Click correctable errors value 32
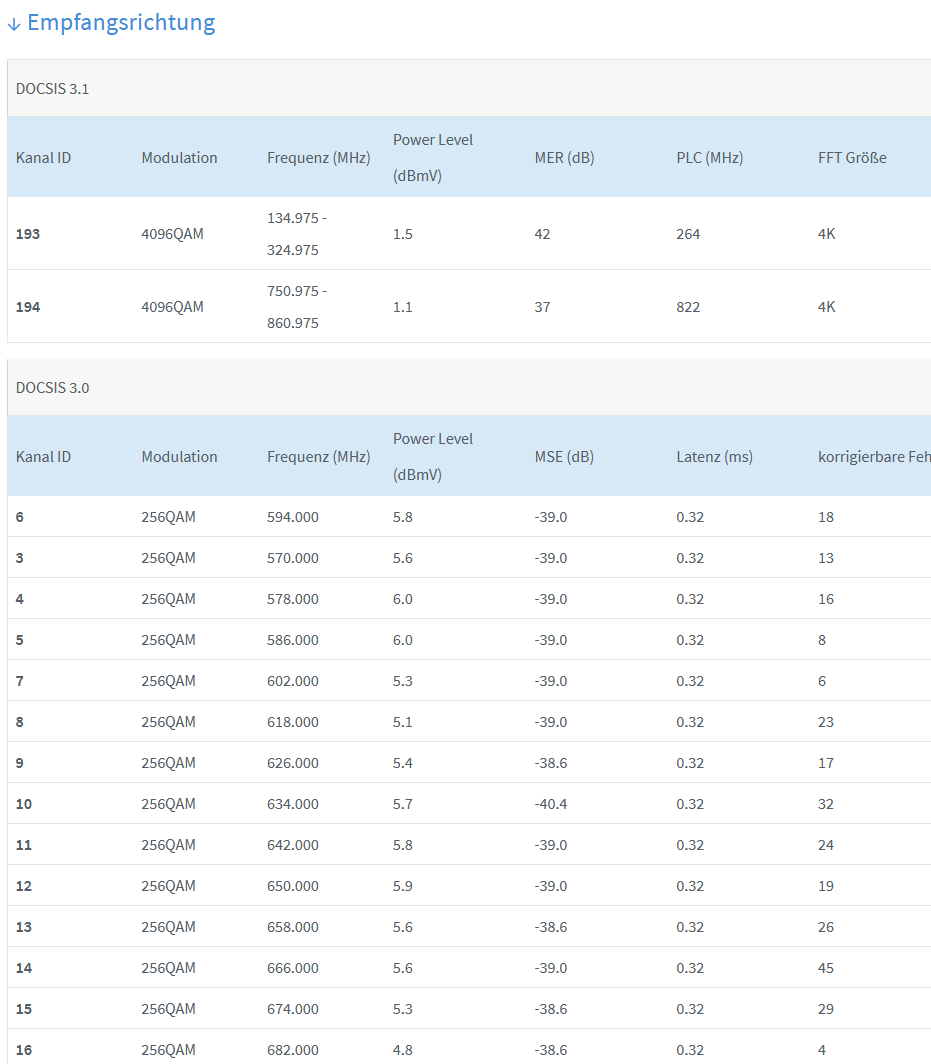Viewport: 931px width, 1064px height. [826, 804]
